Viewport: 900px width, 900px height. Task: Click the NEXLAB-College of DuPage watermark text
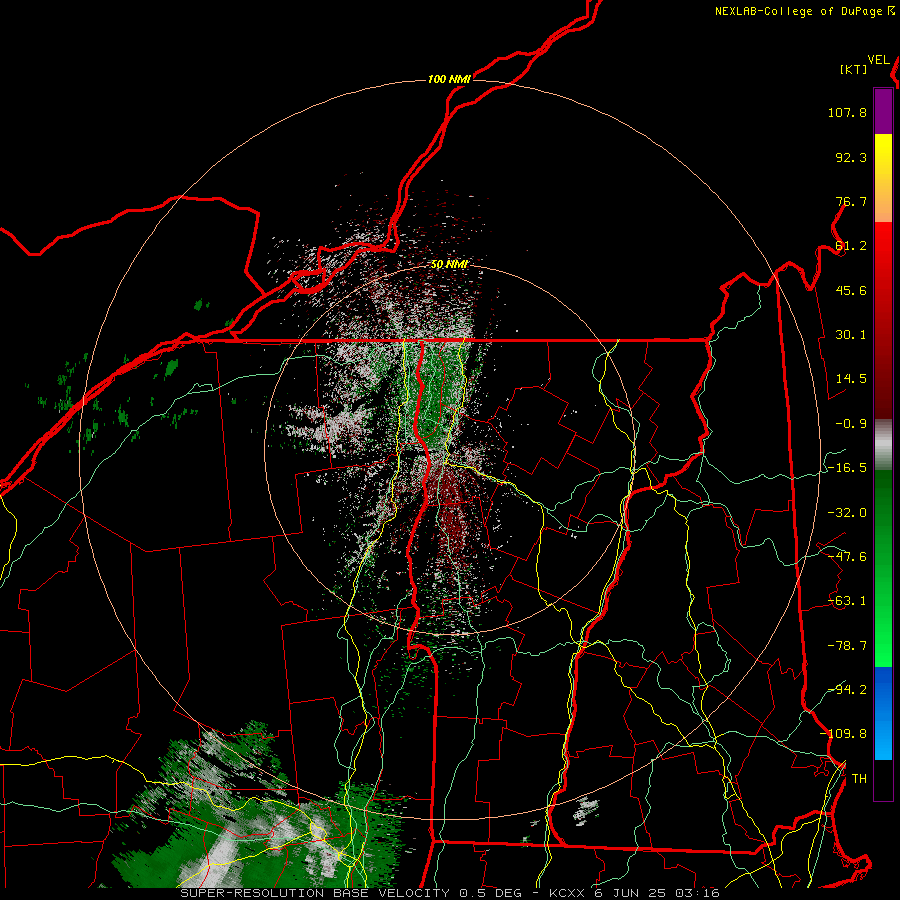tap(804, 11)
